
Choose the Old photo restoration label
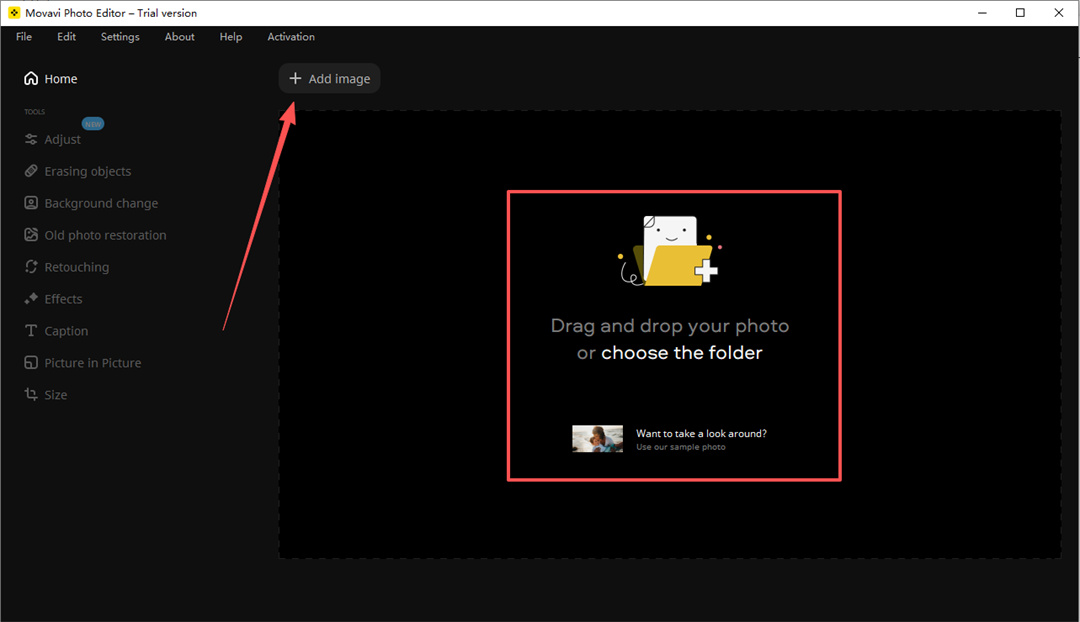(x=105, y=235)
